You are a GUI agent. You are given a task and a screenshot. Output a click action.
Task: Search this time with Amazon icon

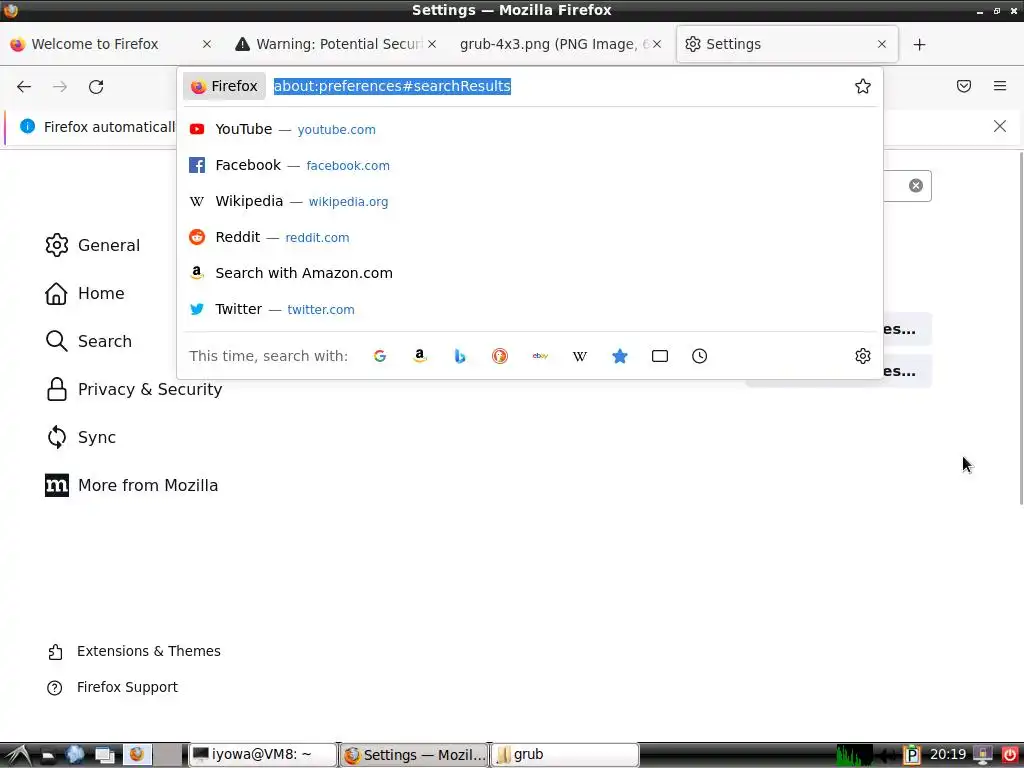click(x=420, y=356)
